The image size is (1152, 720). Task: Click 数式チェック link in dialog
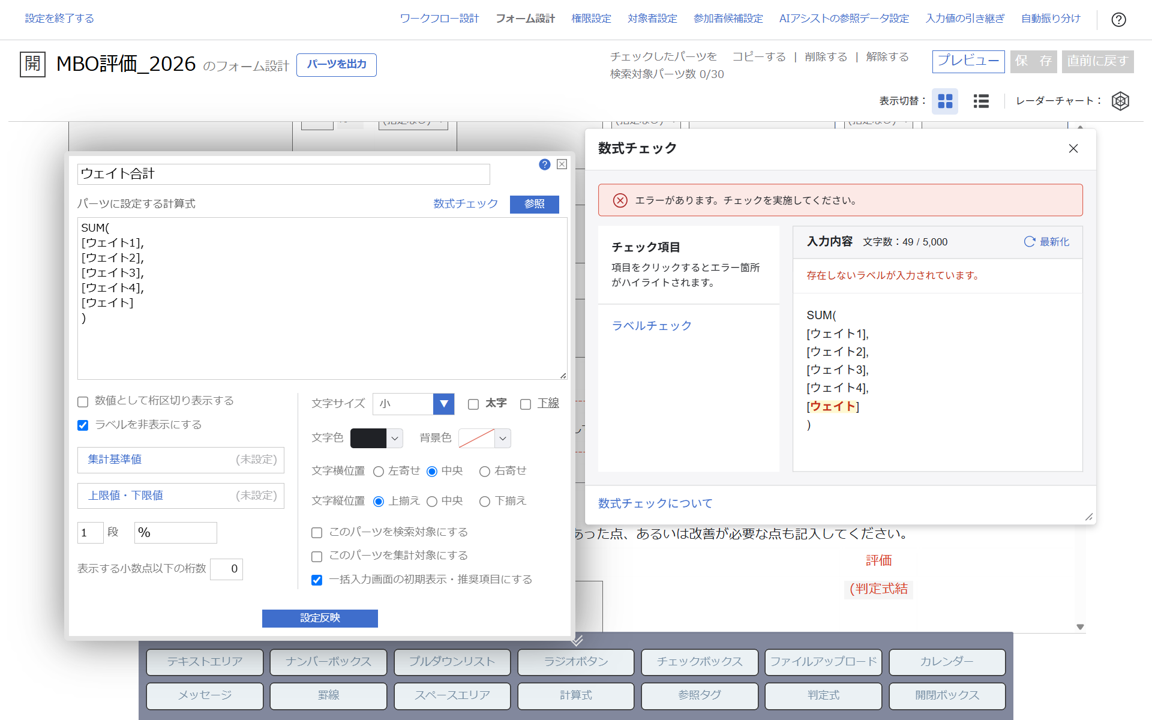[x=466, y=204]
